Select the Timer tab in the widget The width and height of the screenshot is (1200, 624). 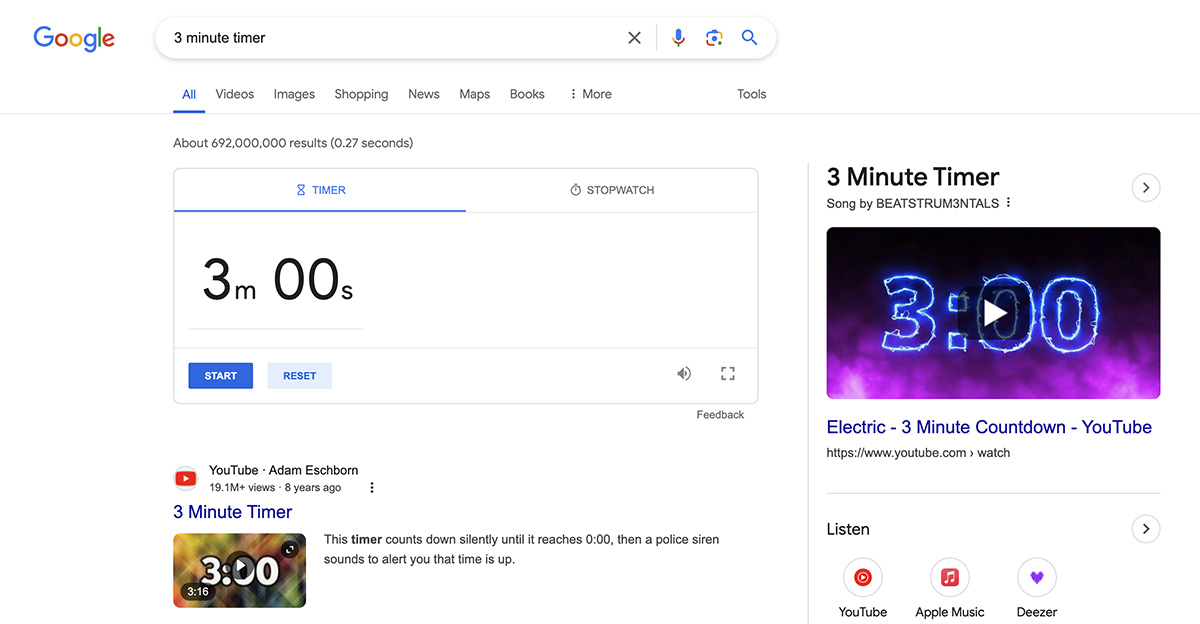320,190
